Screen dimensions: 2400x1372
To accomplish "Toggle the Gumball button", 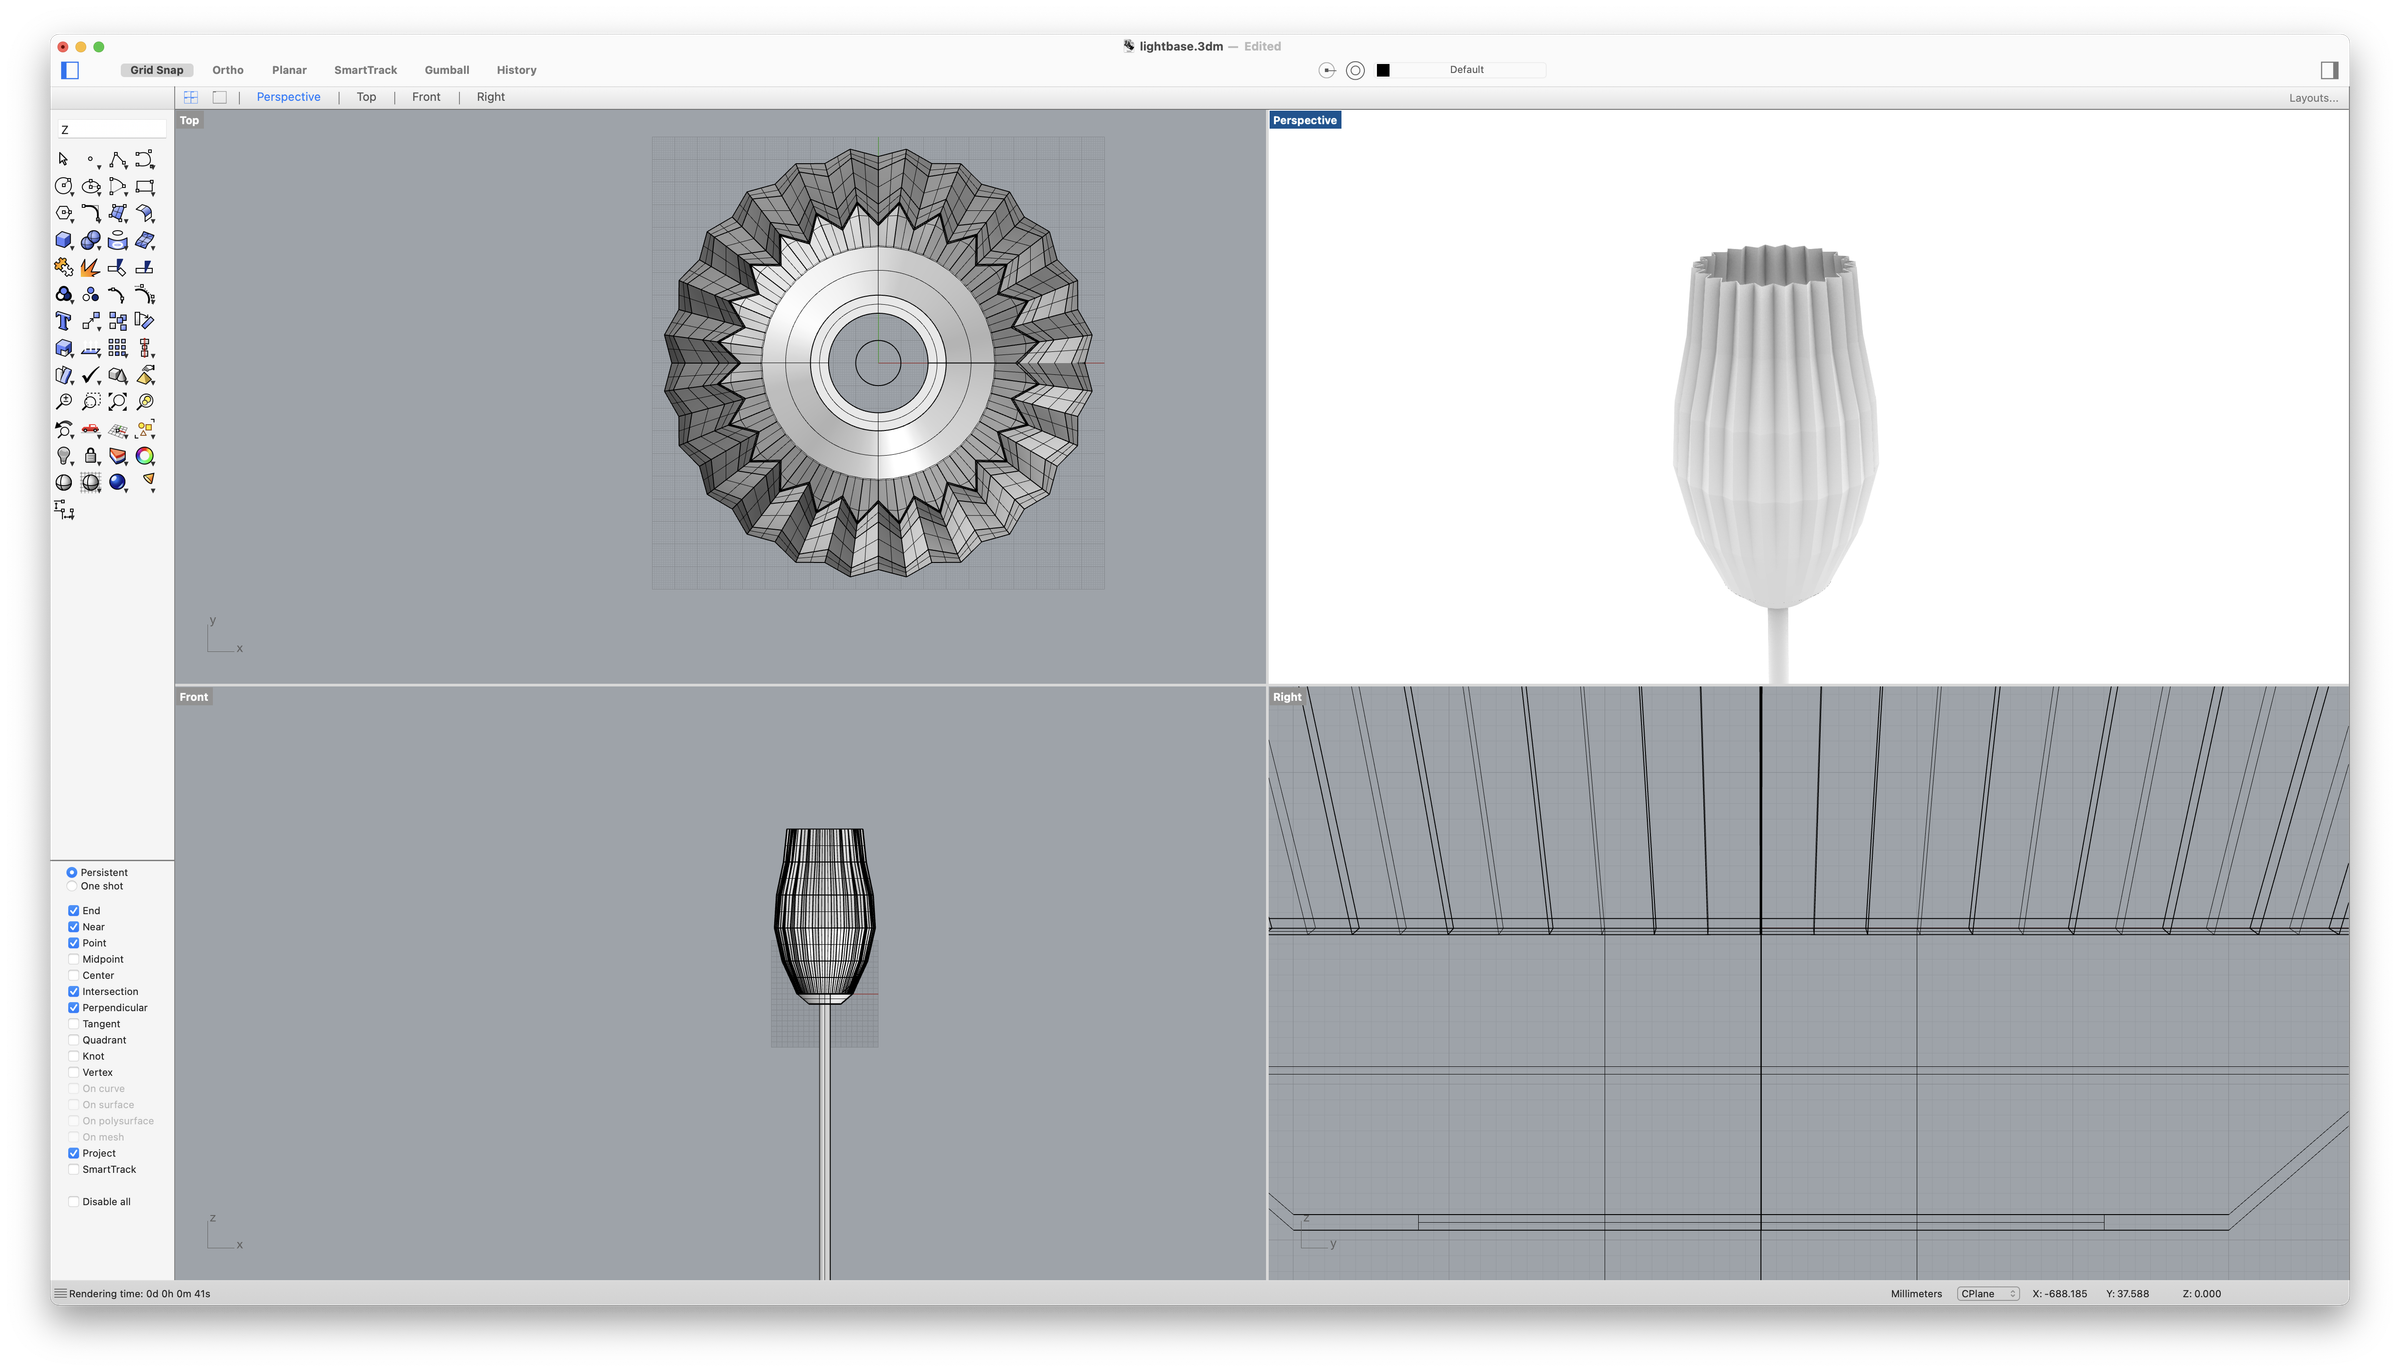I will [x=446, y=70].
